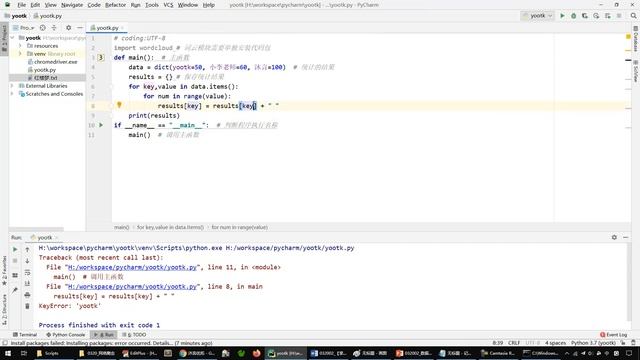This screenshot has height=360, width=640.
Task: Open Project panel gear settings
Action: pyautogui.click(x=68, y=27)
